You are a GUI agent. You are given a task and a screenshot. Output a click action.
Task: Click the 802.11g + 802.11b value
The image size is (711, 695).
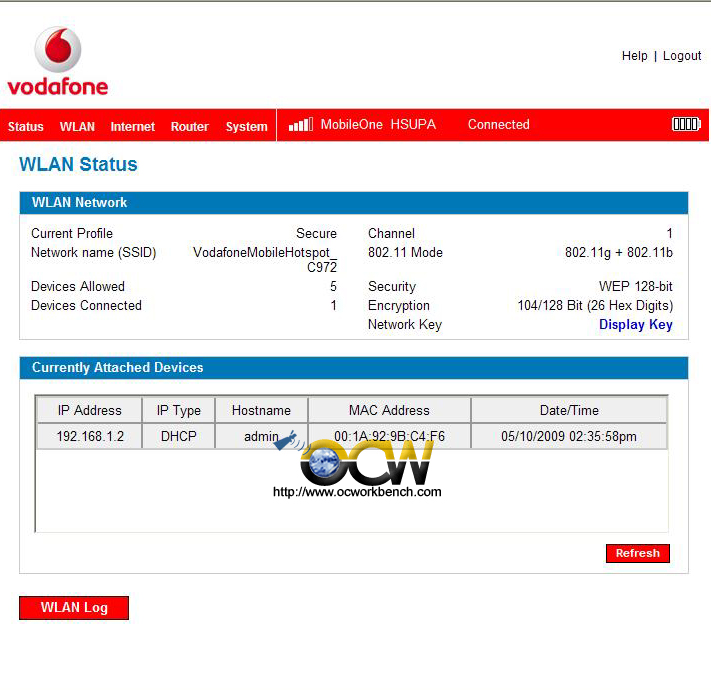coord(619,253)
